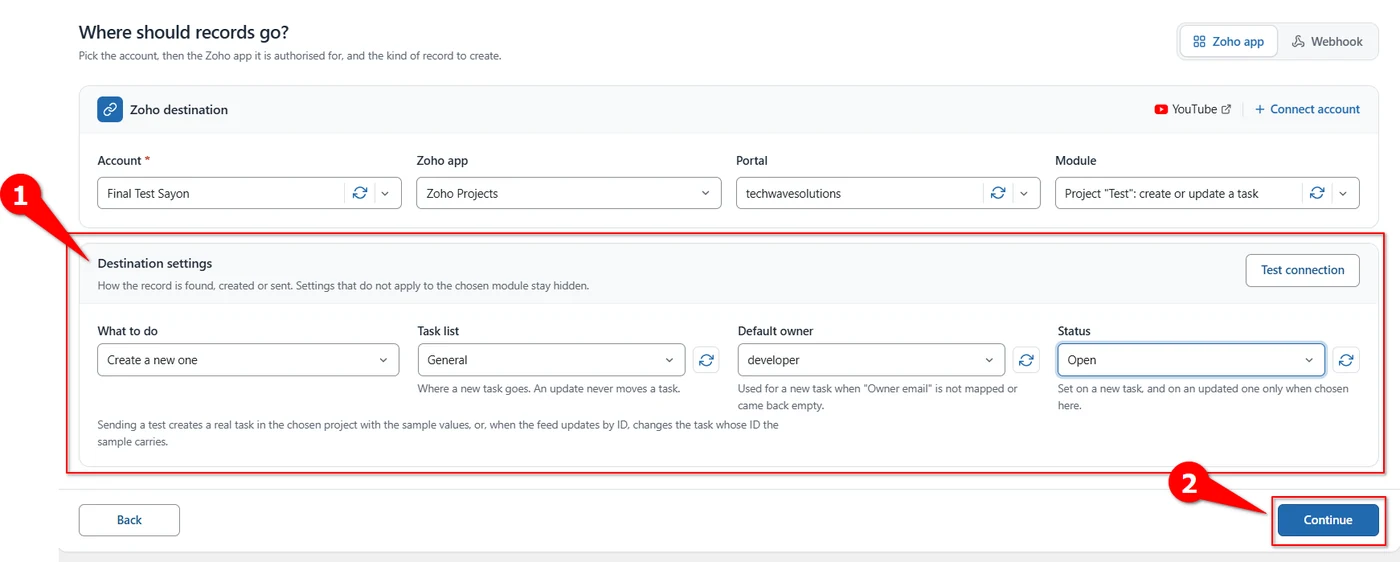The height and width of the screenshot is (562, 1400).
Task: Click the Connect account link
Action: (1307, 110)
